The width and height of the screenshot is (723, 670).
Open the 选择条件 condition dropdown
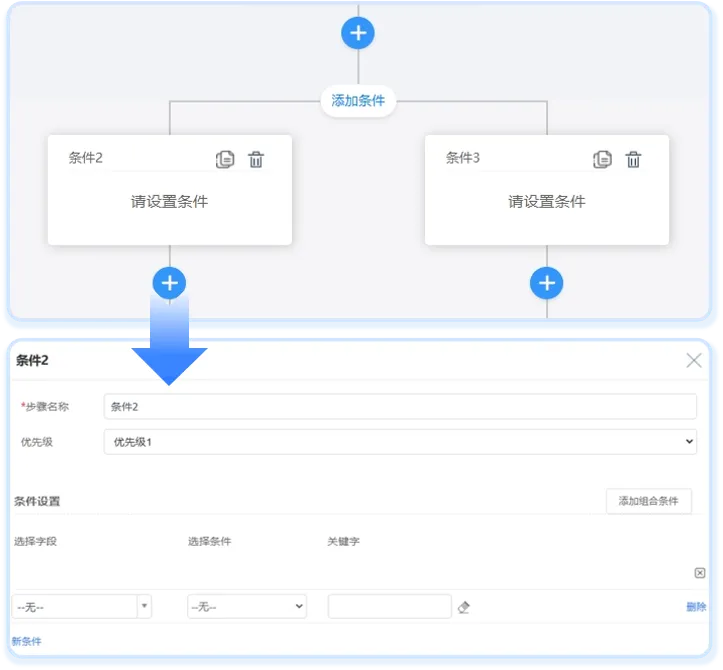[247, 607]
